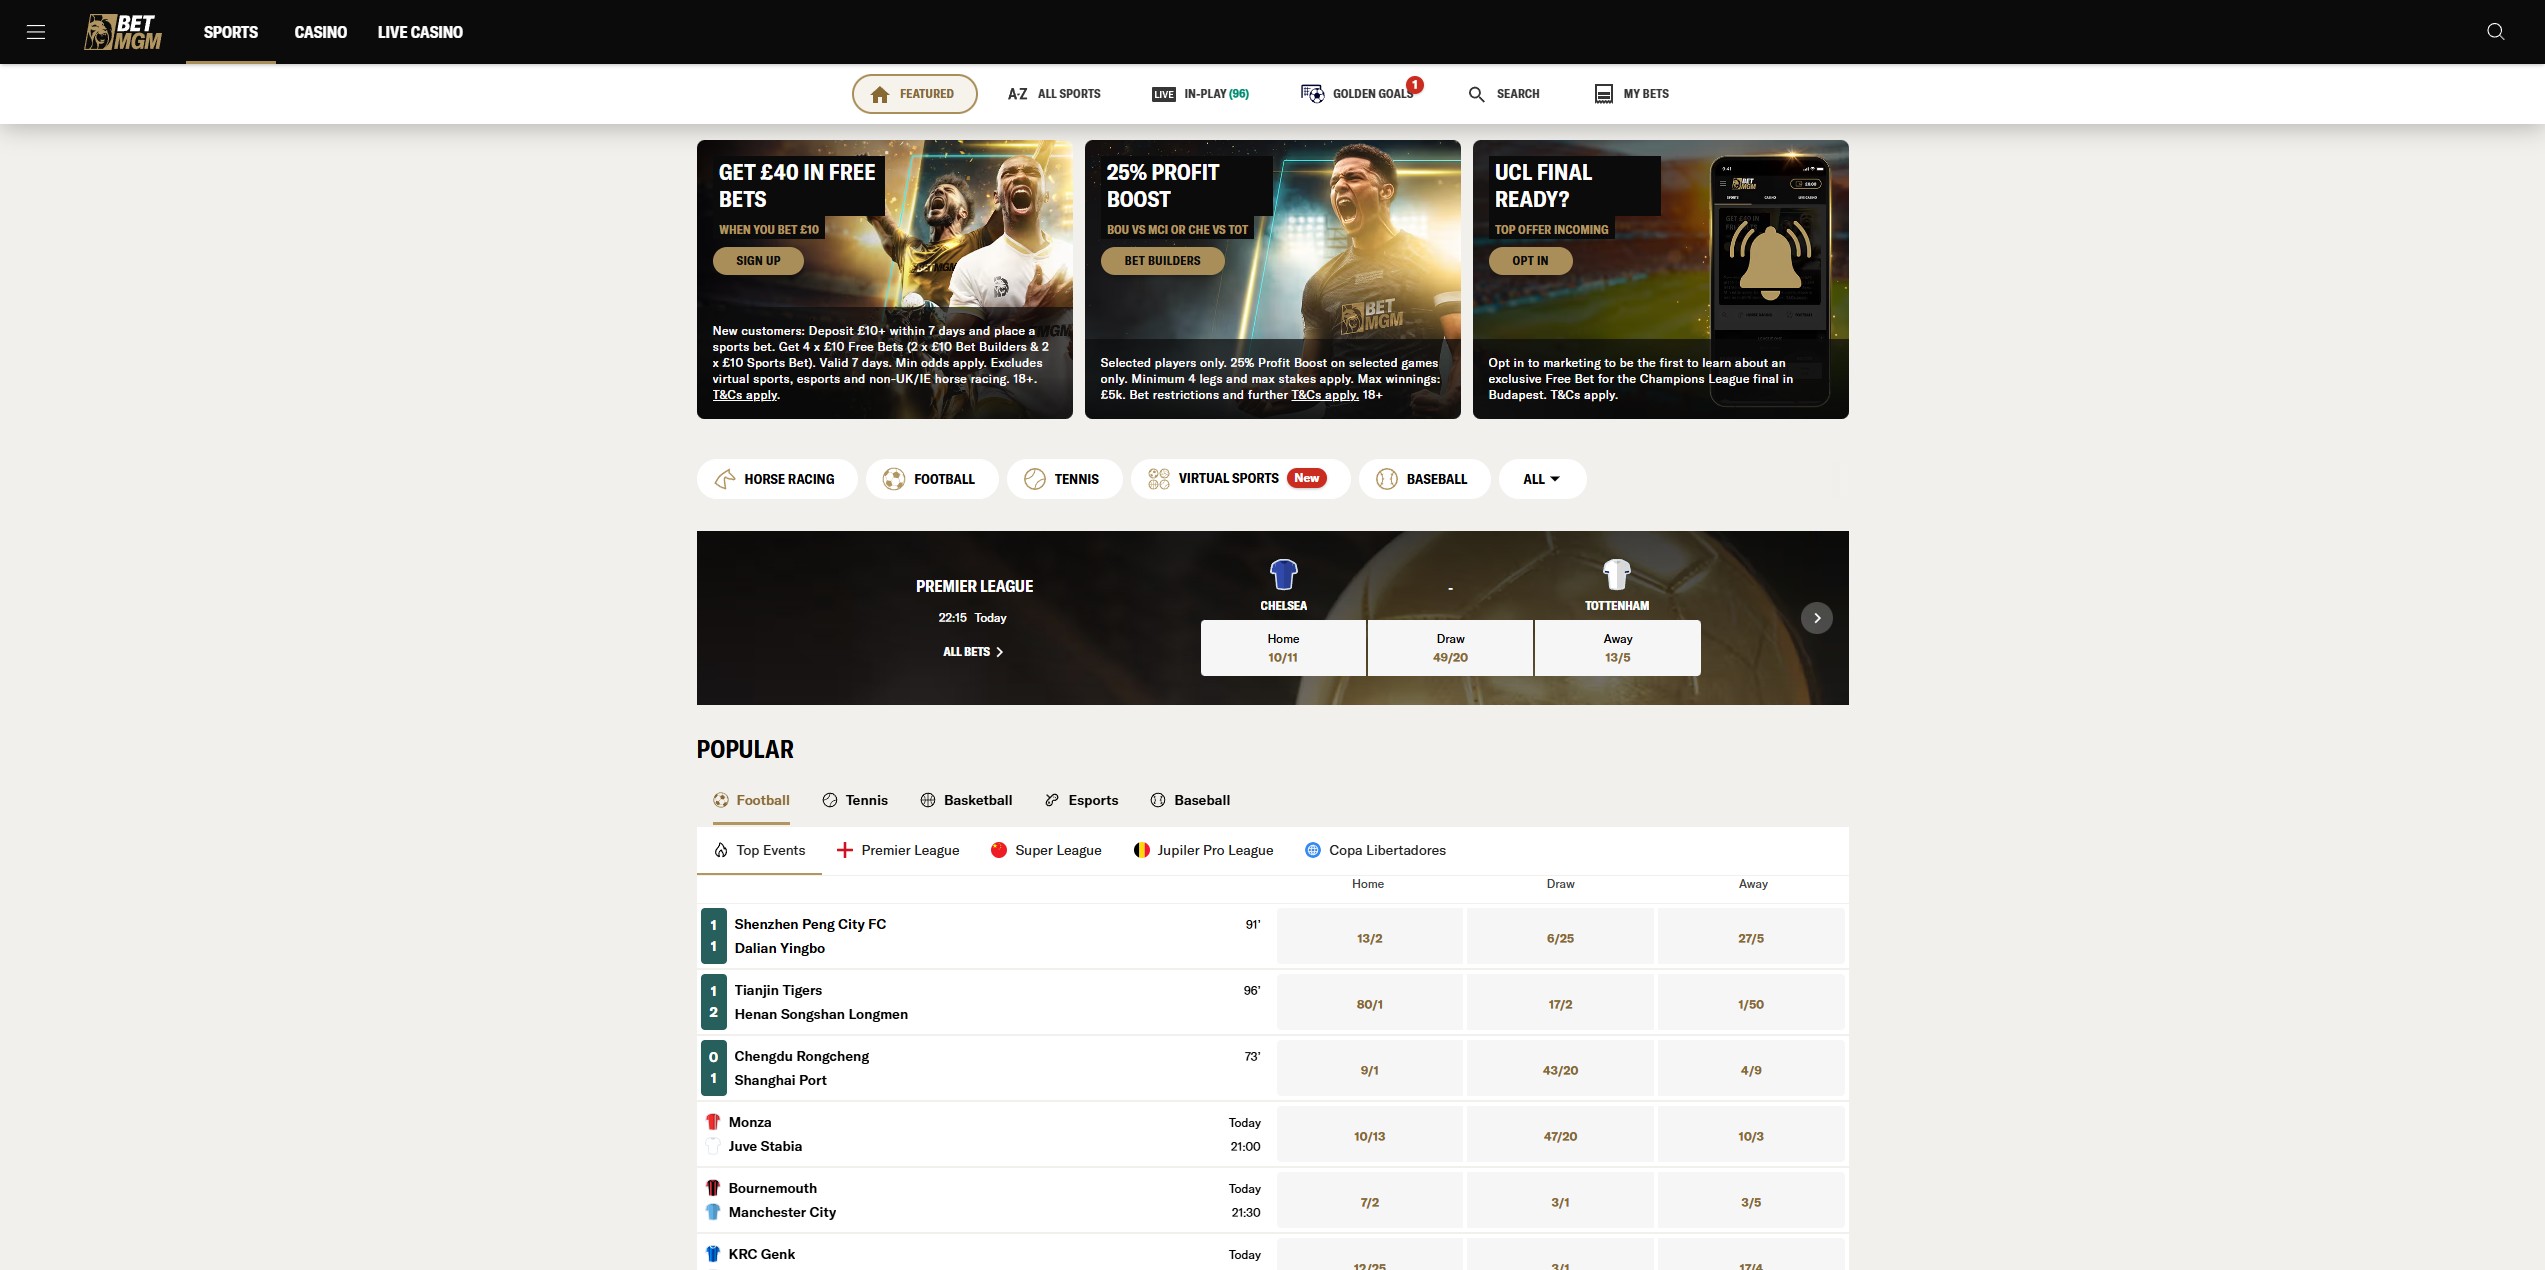The height and width of the screenshot is (1270, 2545).
Task: Select Jupiler Pro League filter
Action: pos(1203,850)
